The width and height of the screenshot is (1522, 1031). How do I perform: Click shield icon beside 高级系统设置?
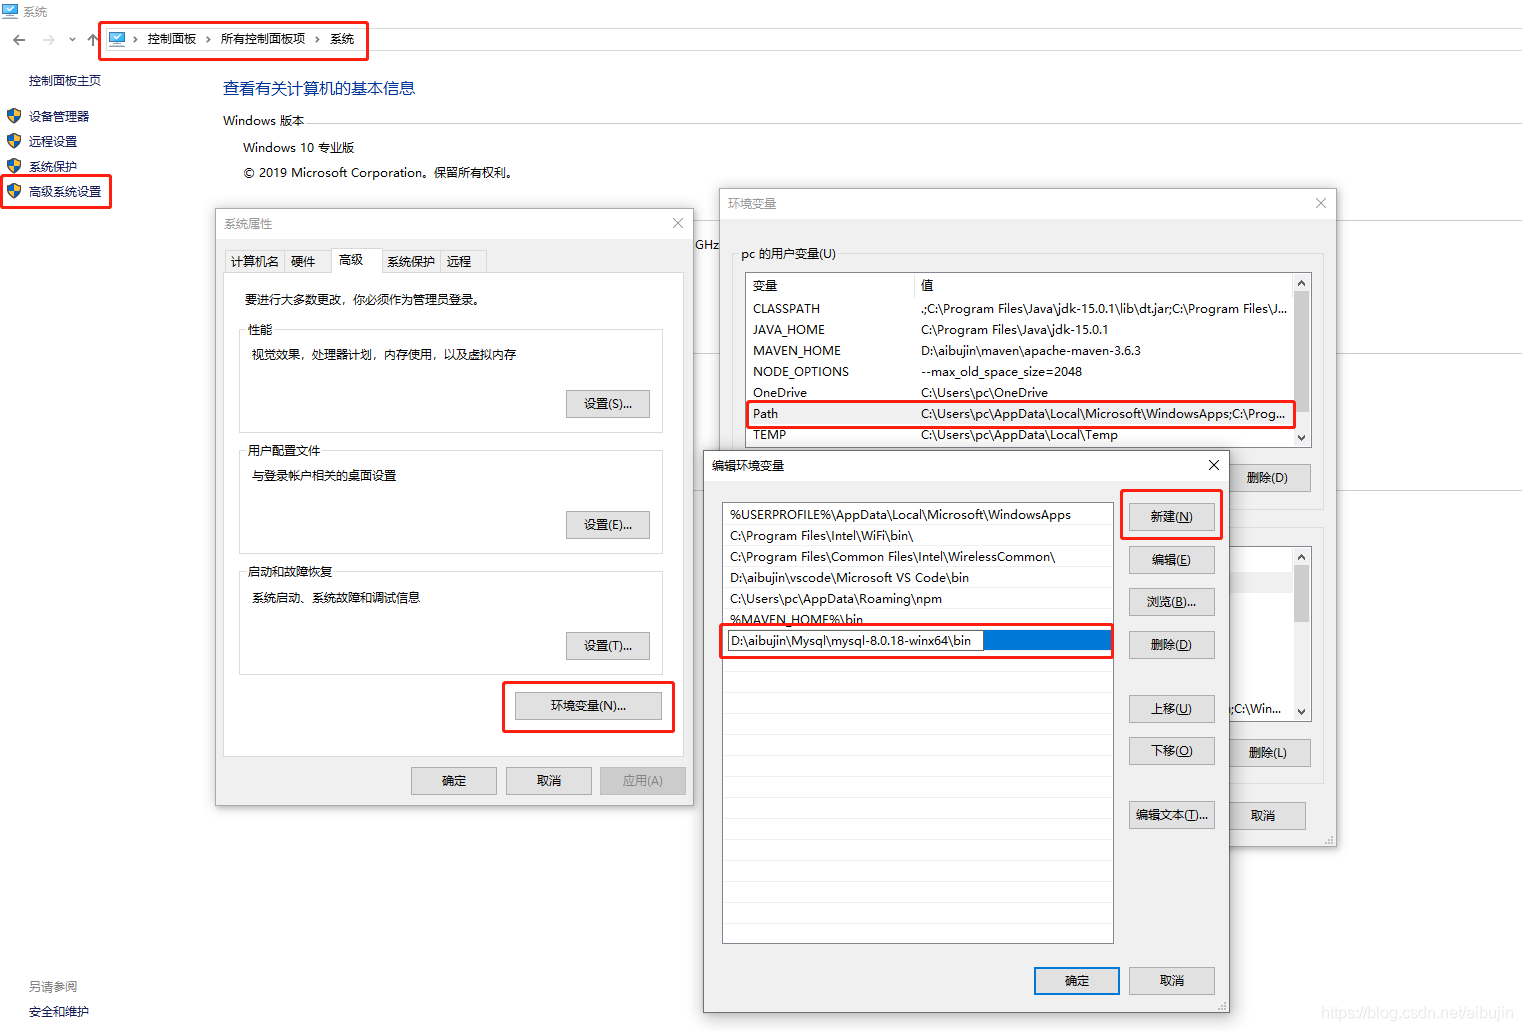[14, 191]
